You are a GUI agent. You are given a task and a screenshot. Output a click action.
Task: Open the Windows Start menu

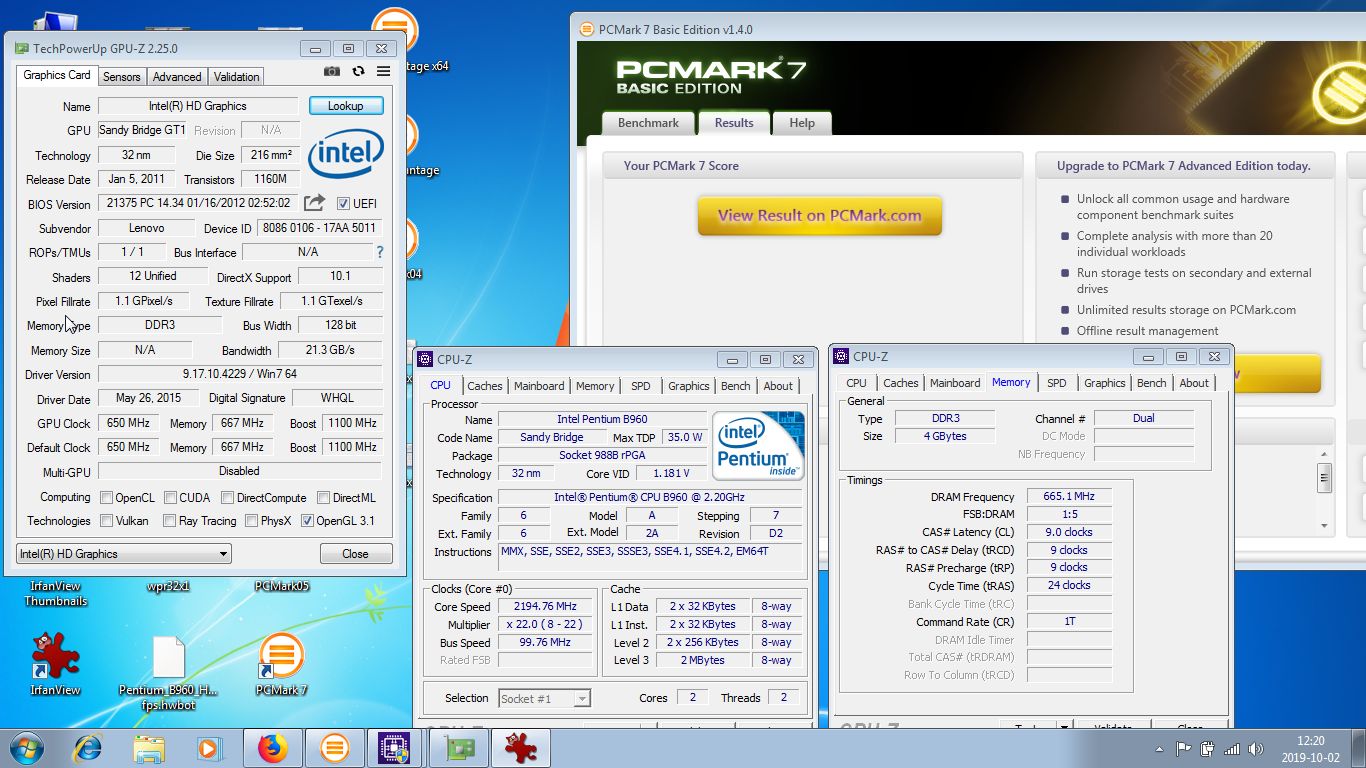pos(27,748)
